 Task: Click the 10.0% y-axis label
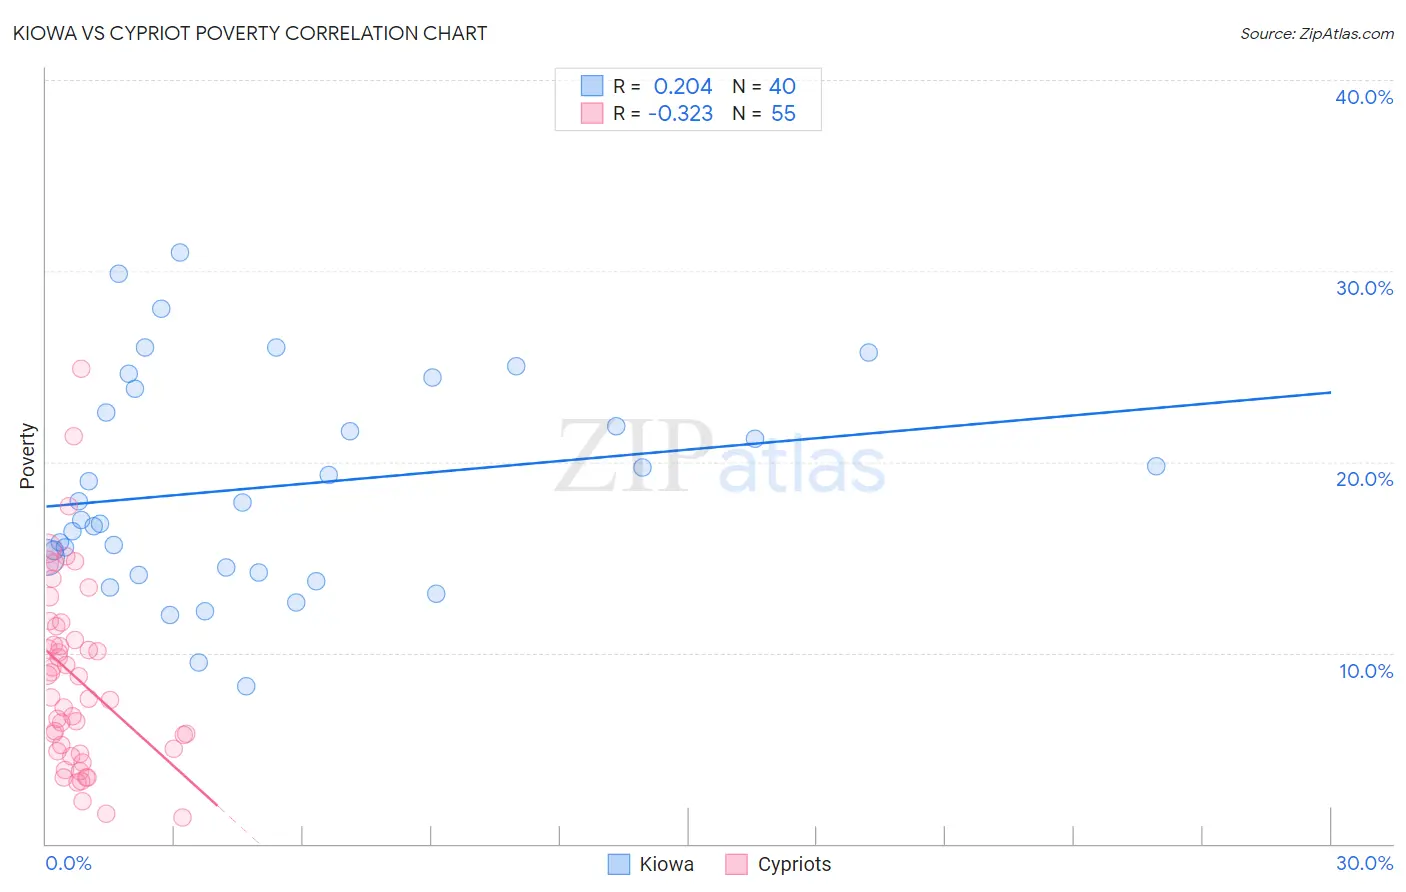coord(1366,671)
